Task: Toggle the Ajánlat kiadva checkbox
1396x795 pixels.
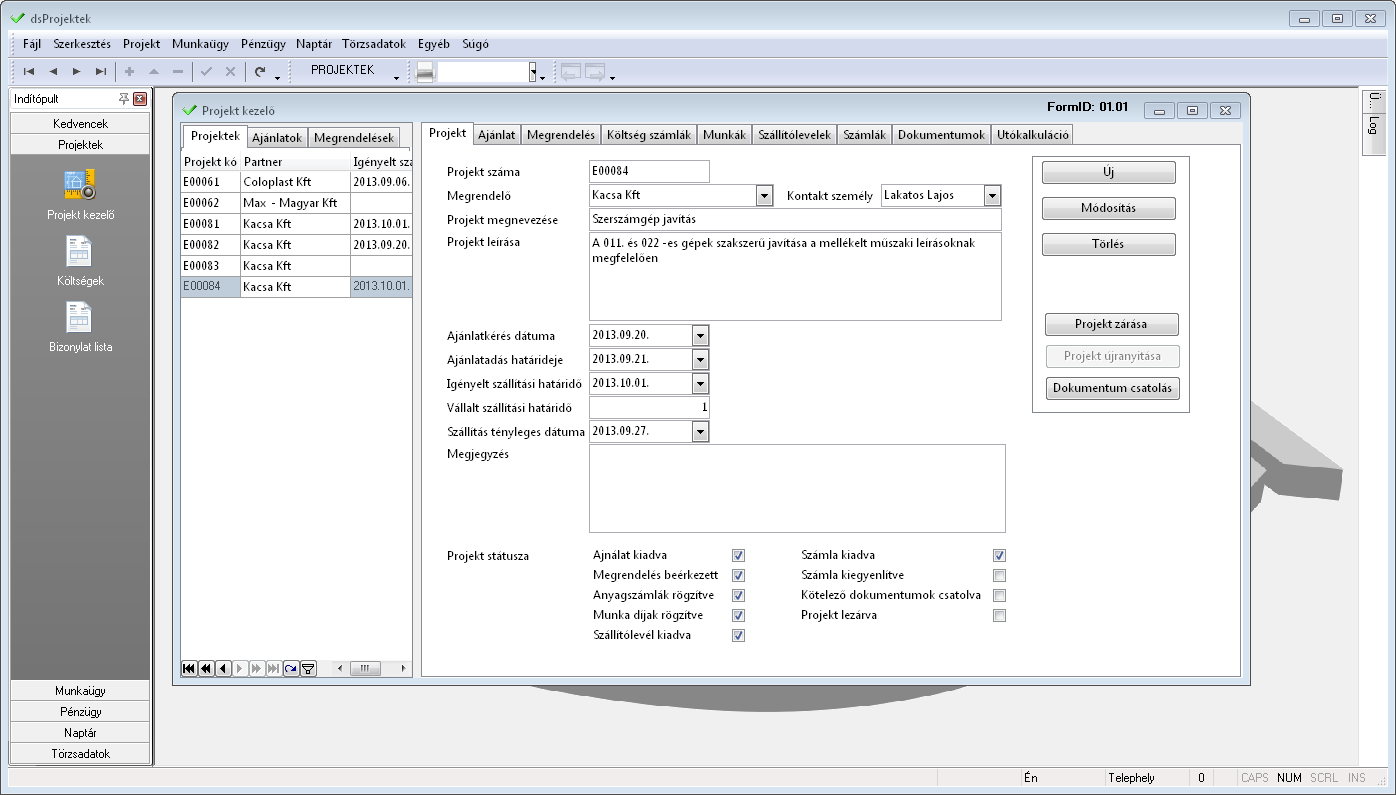Action: (x=739, y=555)
